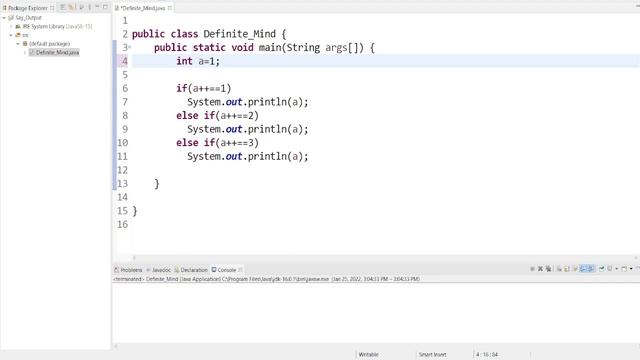The height and width of the screenshot is (360, 640).
Task: Toggle code folding at line 3
Action: (x=130, y=47)
